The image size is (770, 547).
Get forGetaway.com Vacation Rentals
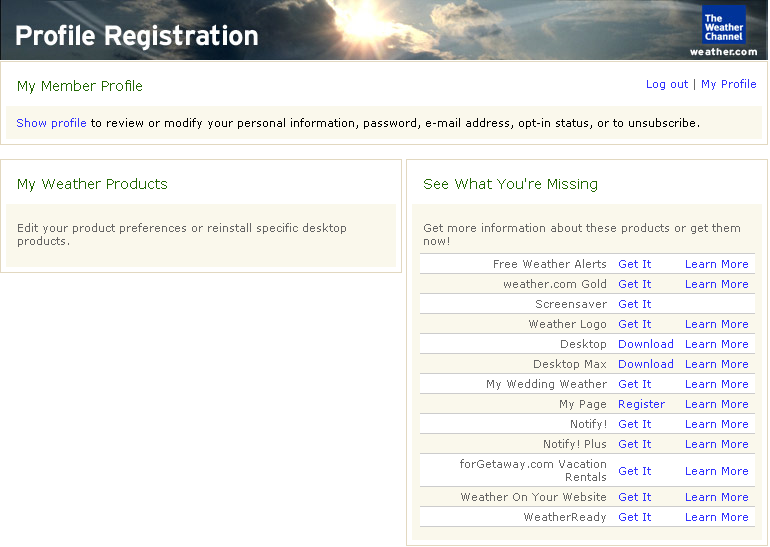(634, 471)
